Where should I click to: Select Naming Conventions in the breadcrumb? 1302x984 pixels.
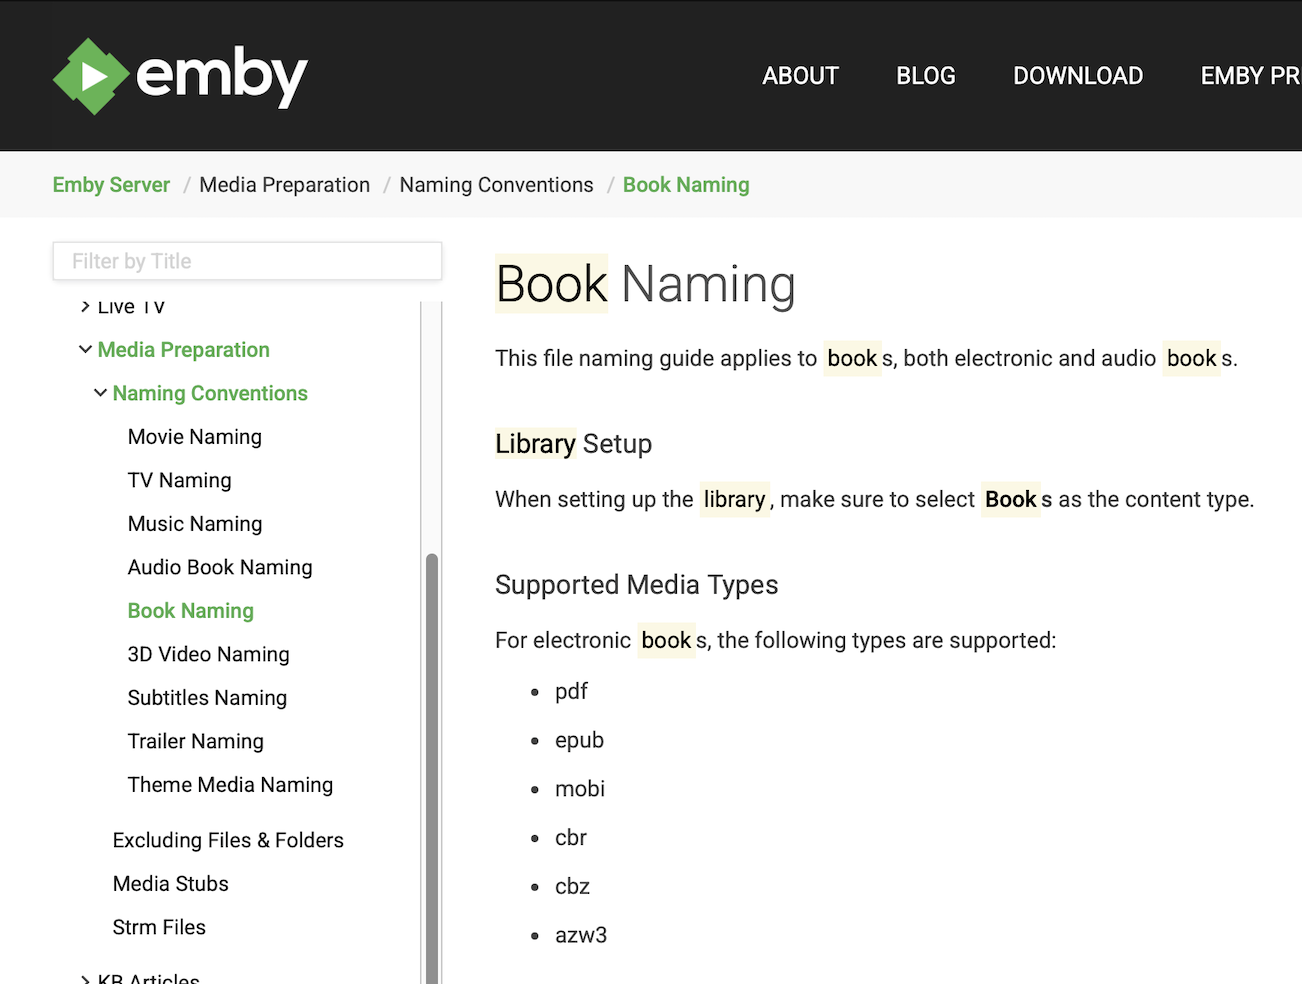(x=496, y=185)
